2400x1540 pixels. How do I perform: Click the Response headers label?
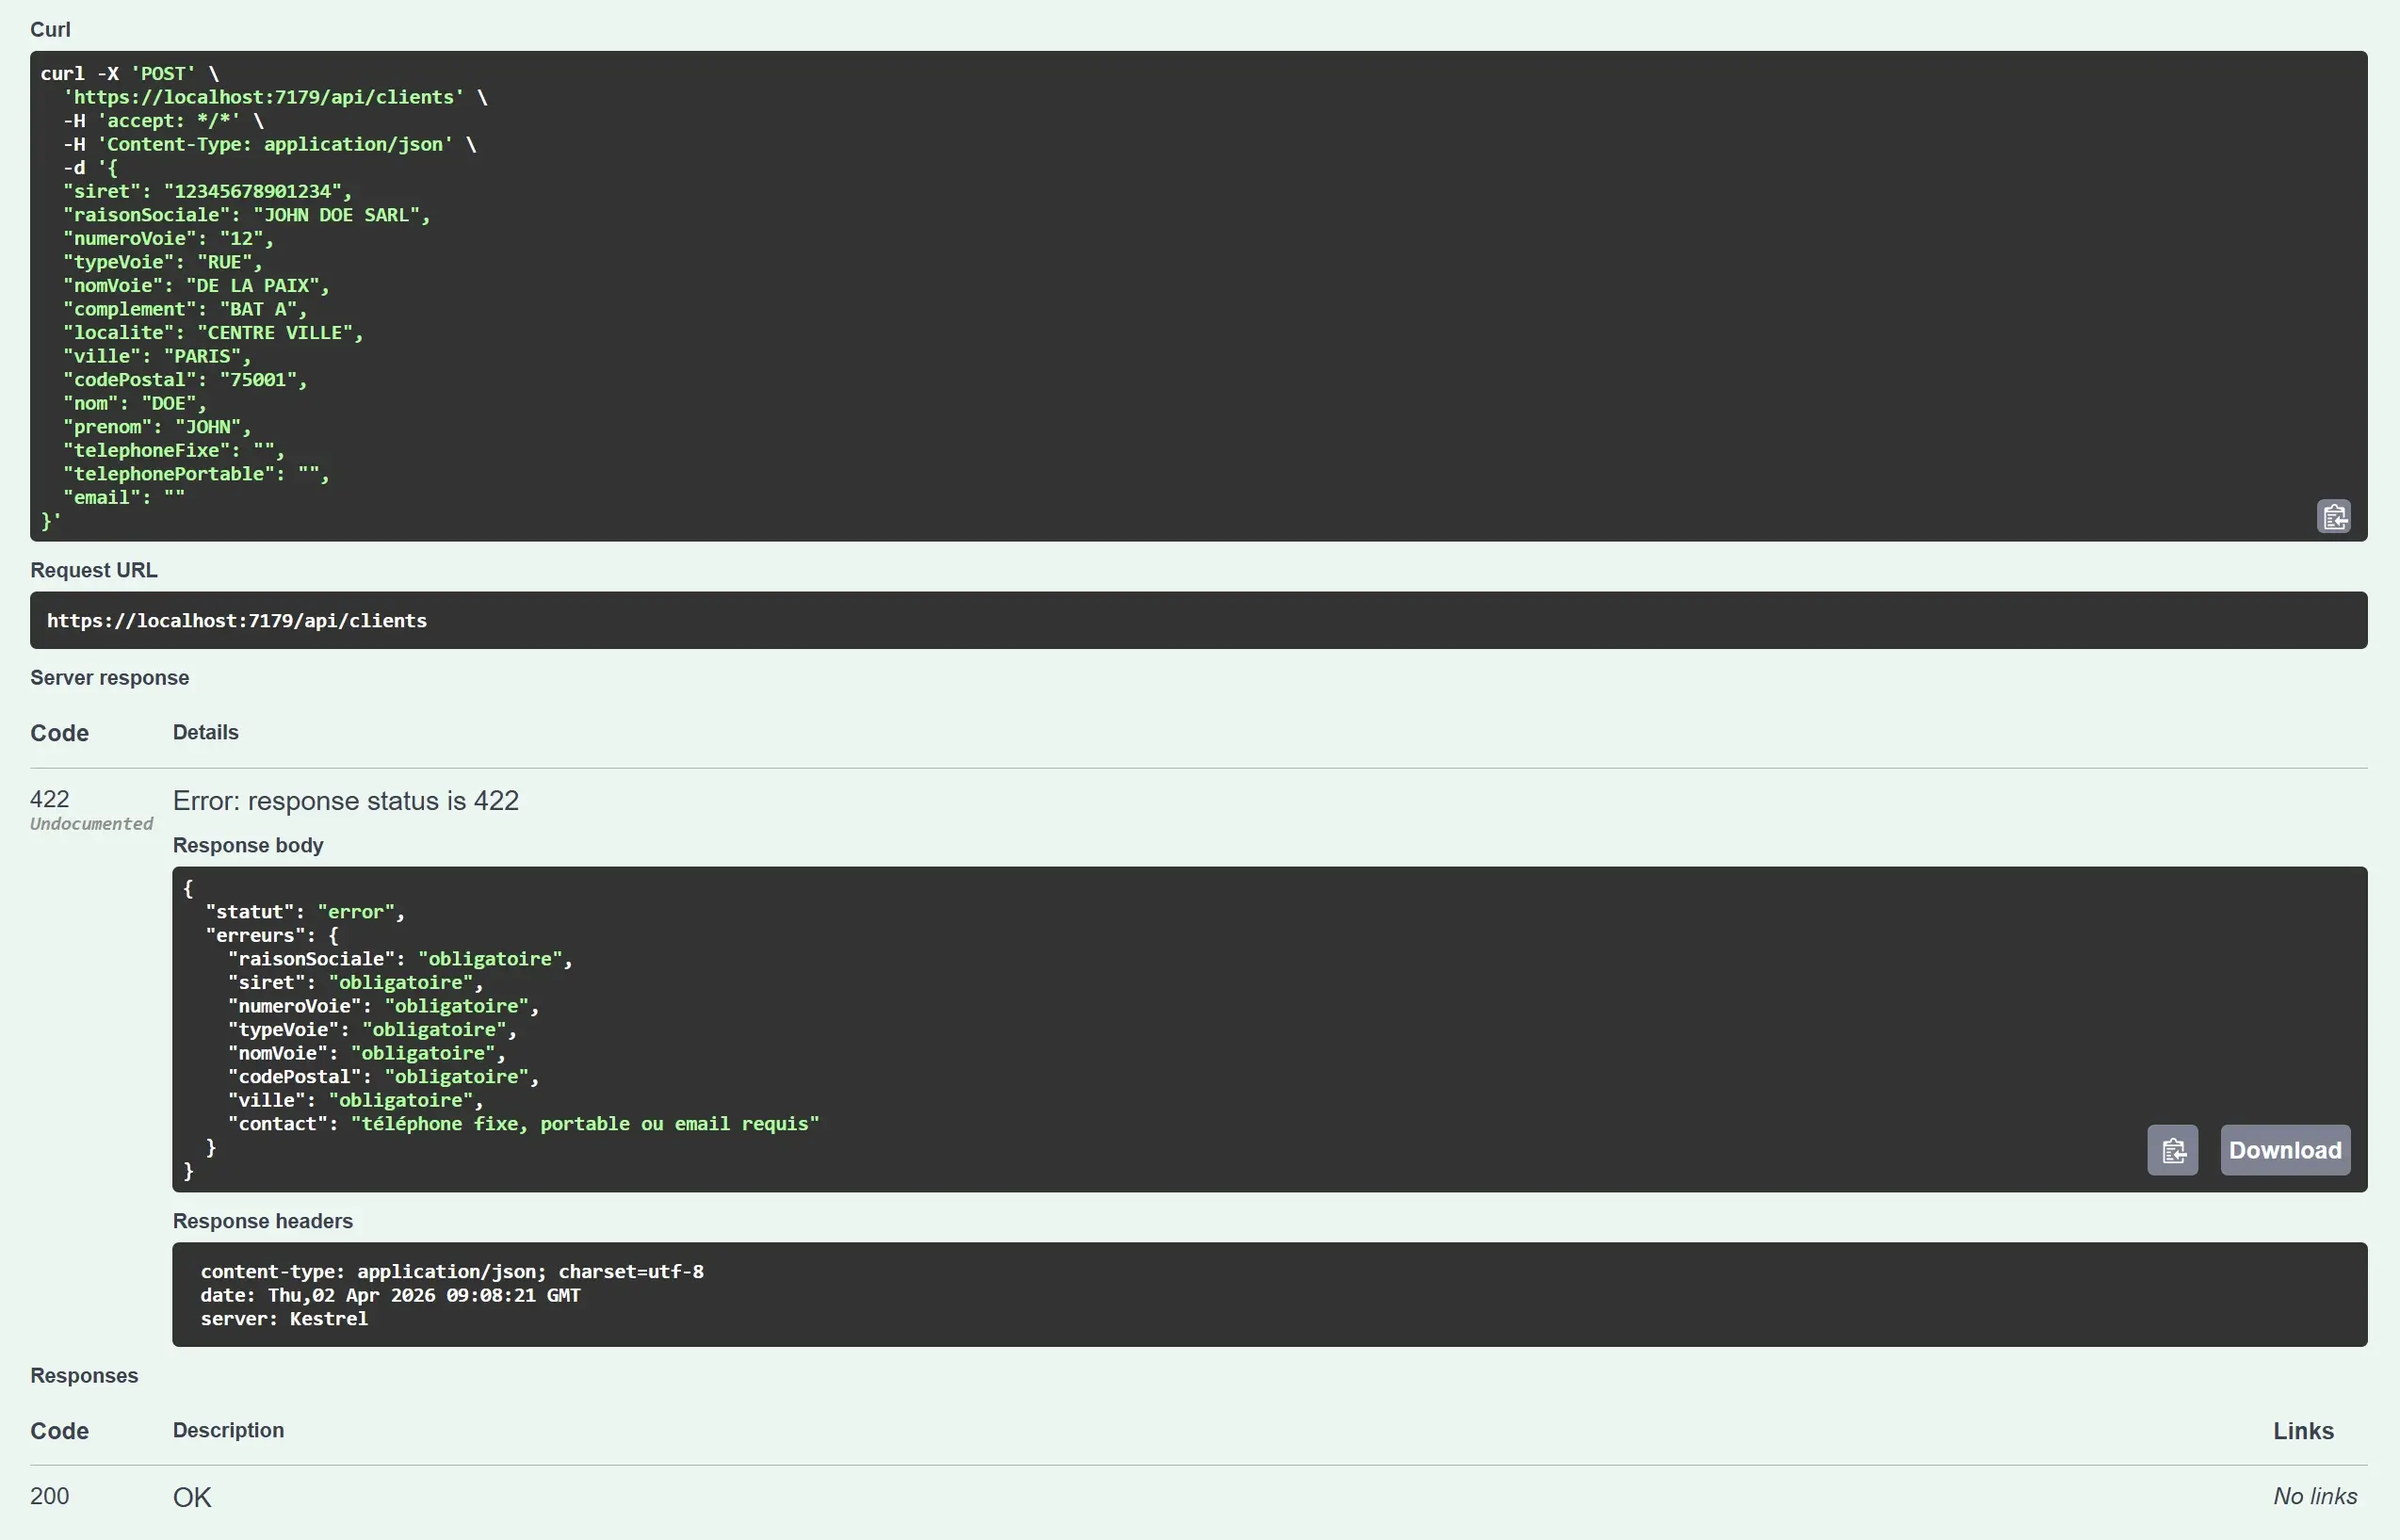pos(263,1221)
